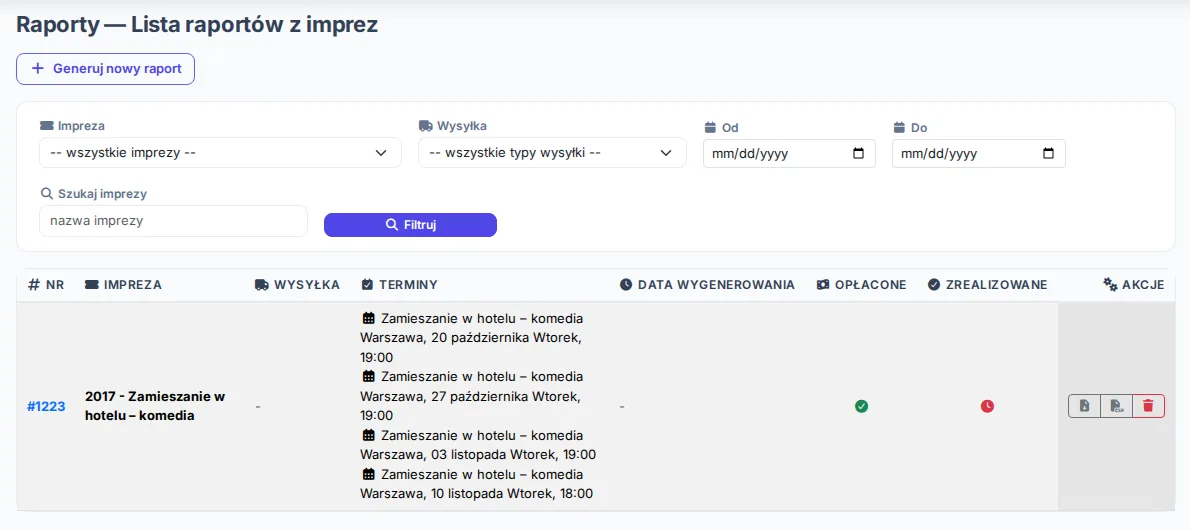This screenshot has width=1190, height=530.
Task: Click 'Warszawa, 20 października Wtorek' text
Action: point(471,337)
